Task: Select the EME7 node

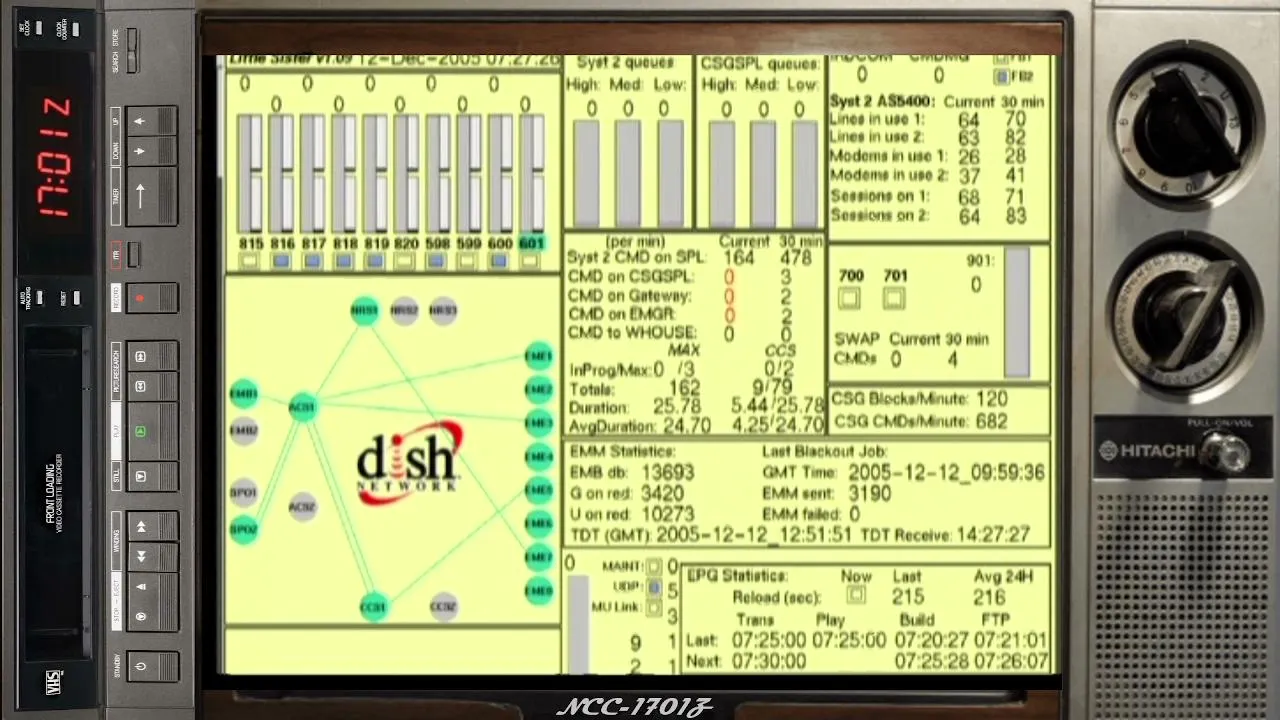Action: coord(539,557)
